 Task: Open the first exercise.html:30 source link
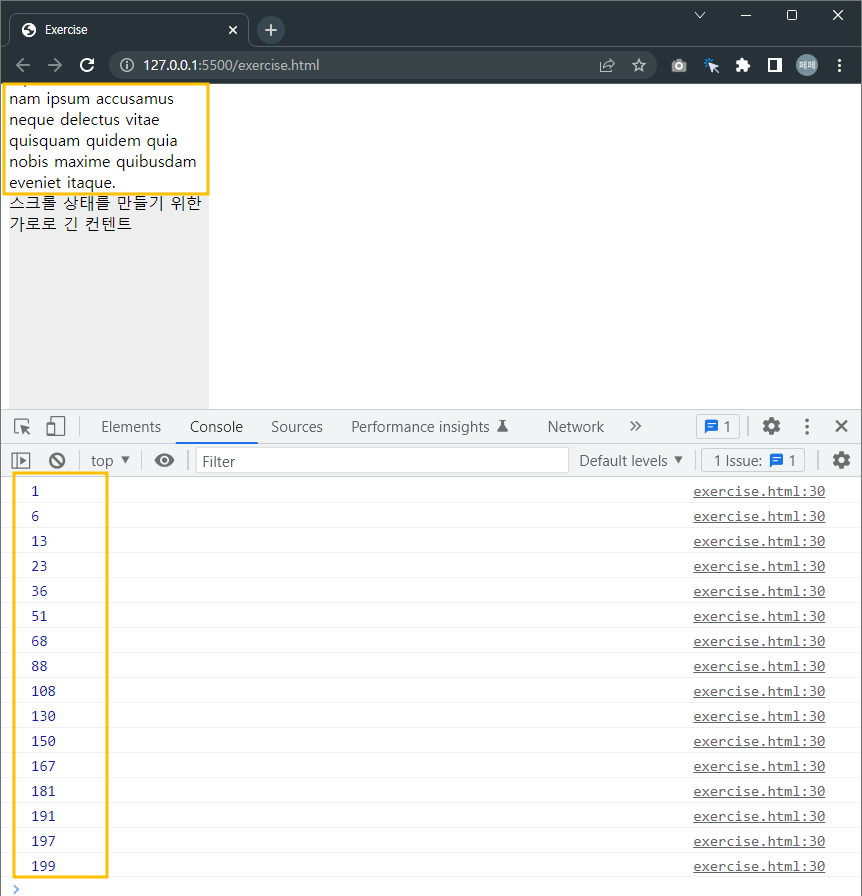tap(758, 491)
